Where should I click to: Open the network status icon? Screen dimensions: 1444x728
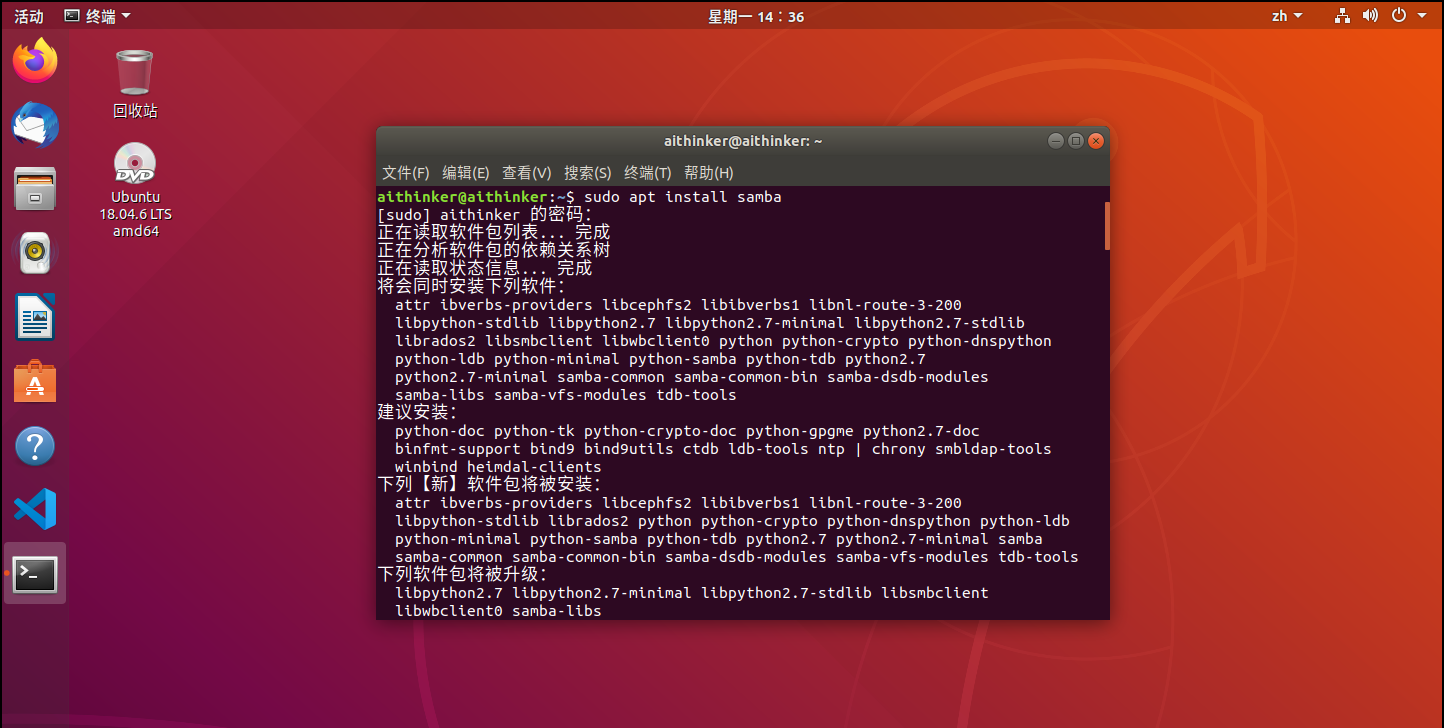click(1342, 15)
